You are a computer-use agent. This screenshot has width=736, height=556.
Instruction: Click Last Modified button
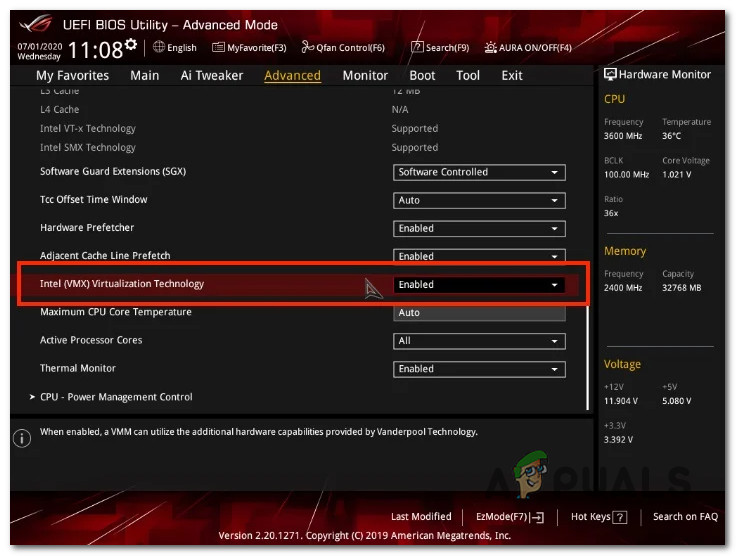click(x=421, y=517)
